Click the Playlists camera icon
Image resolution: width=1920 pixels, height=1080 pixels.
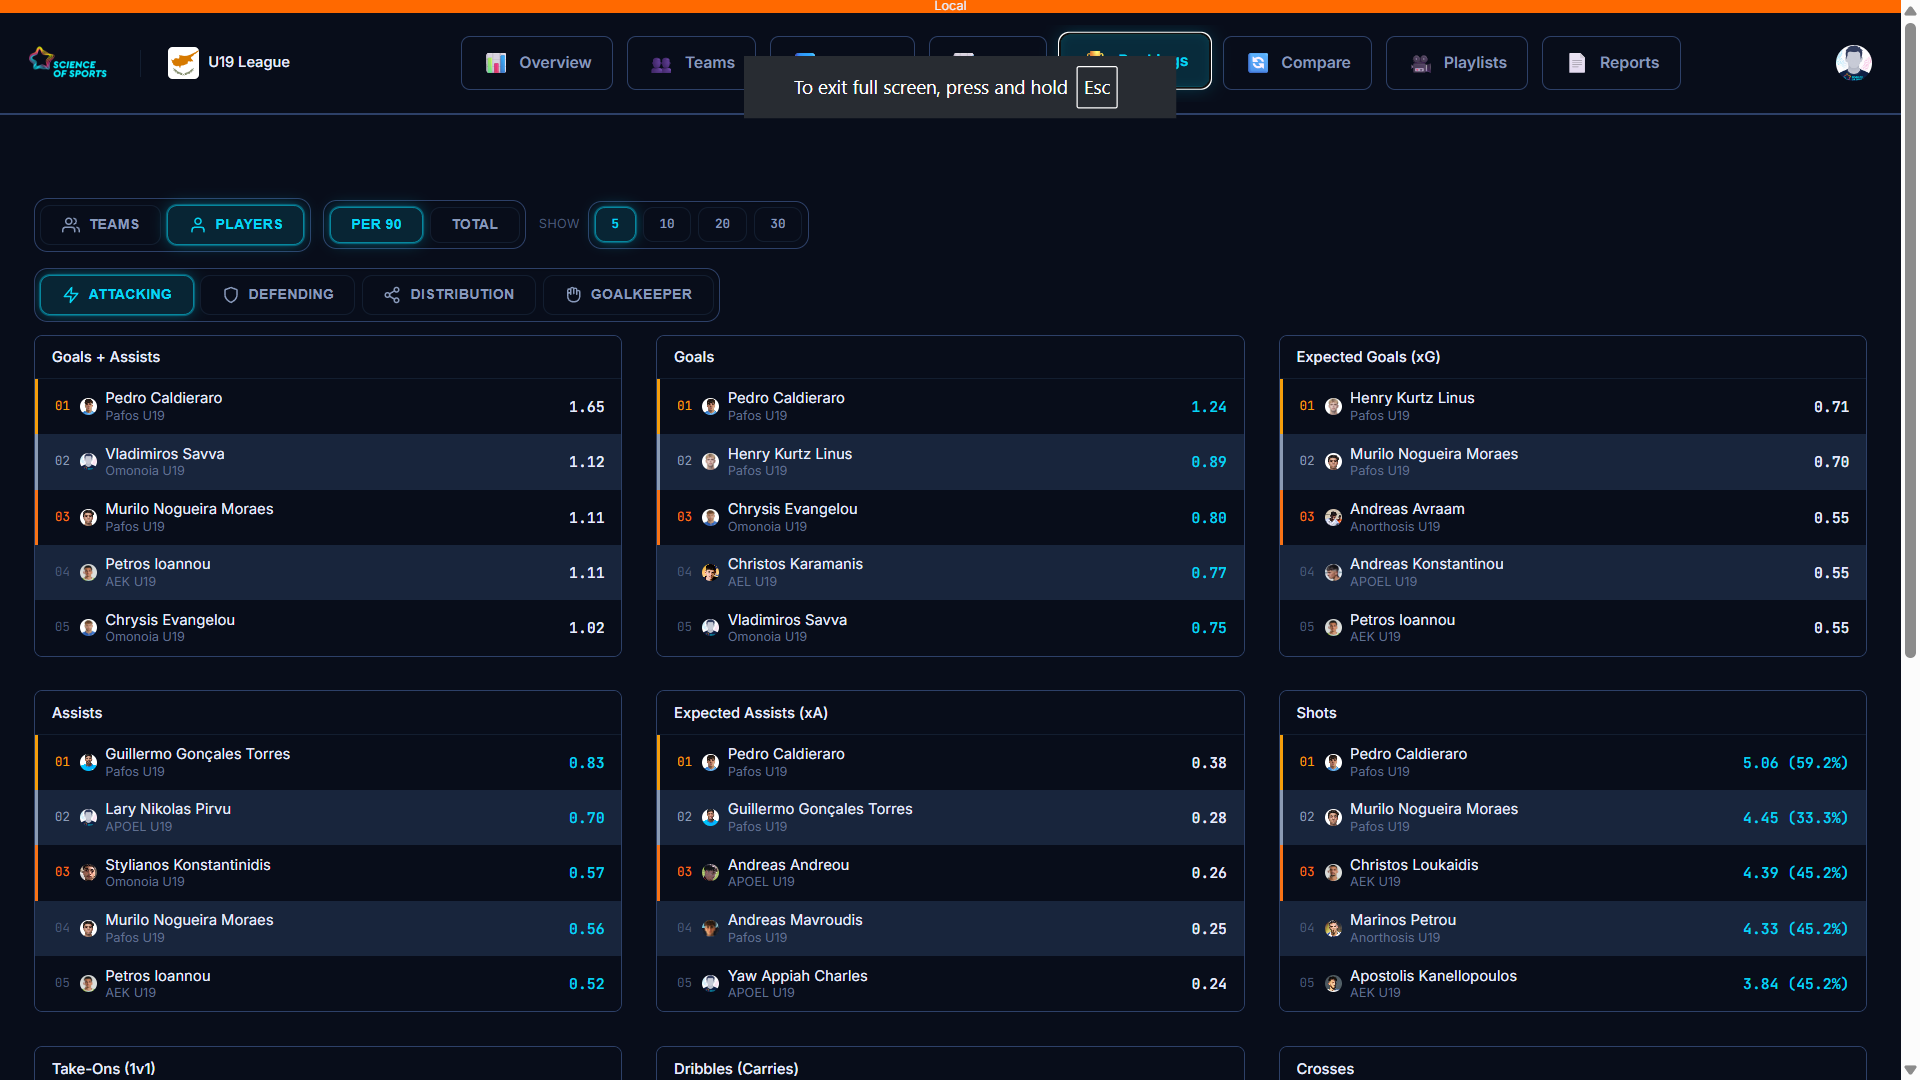point(1421,63)
